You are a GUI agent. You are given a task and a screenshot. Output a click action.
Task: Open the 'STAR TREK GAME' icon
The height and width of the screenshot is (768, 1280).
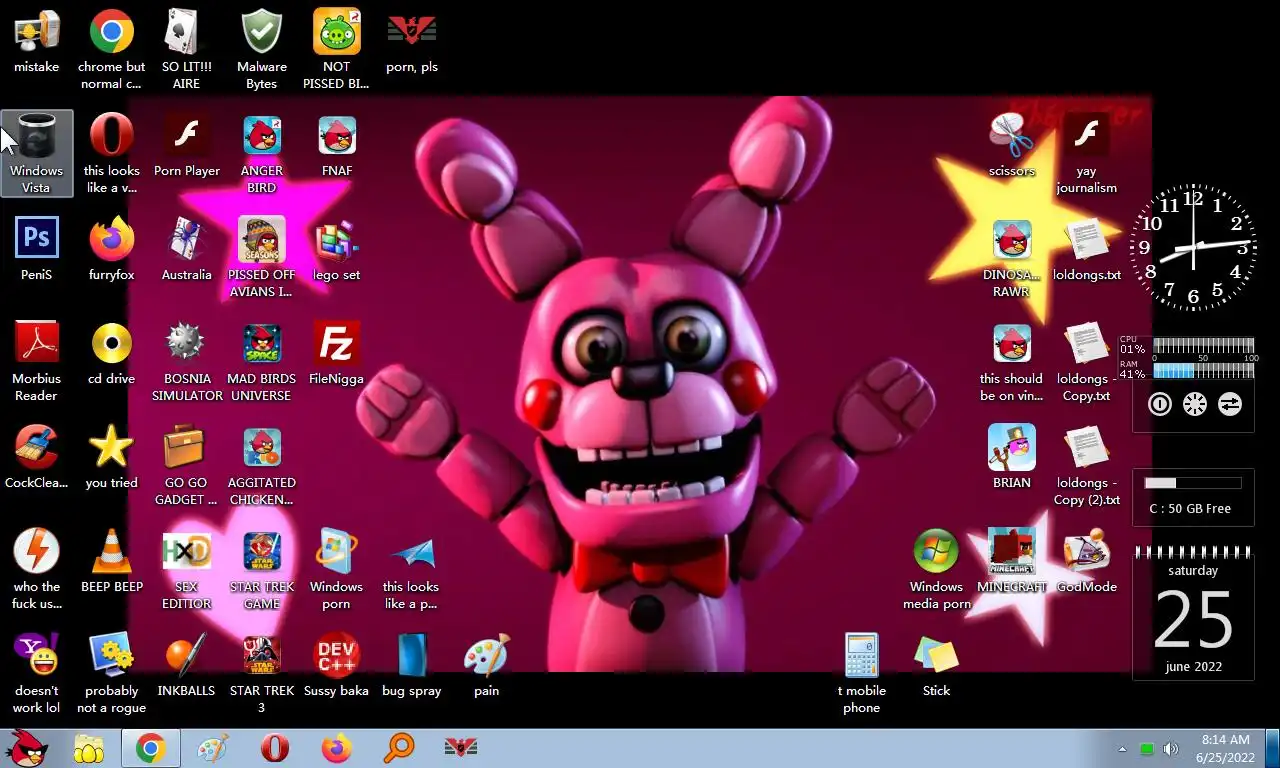pyautogui.click(x=261, y=569)
